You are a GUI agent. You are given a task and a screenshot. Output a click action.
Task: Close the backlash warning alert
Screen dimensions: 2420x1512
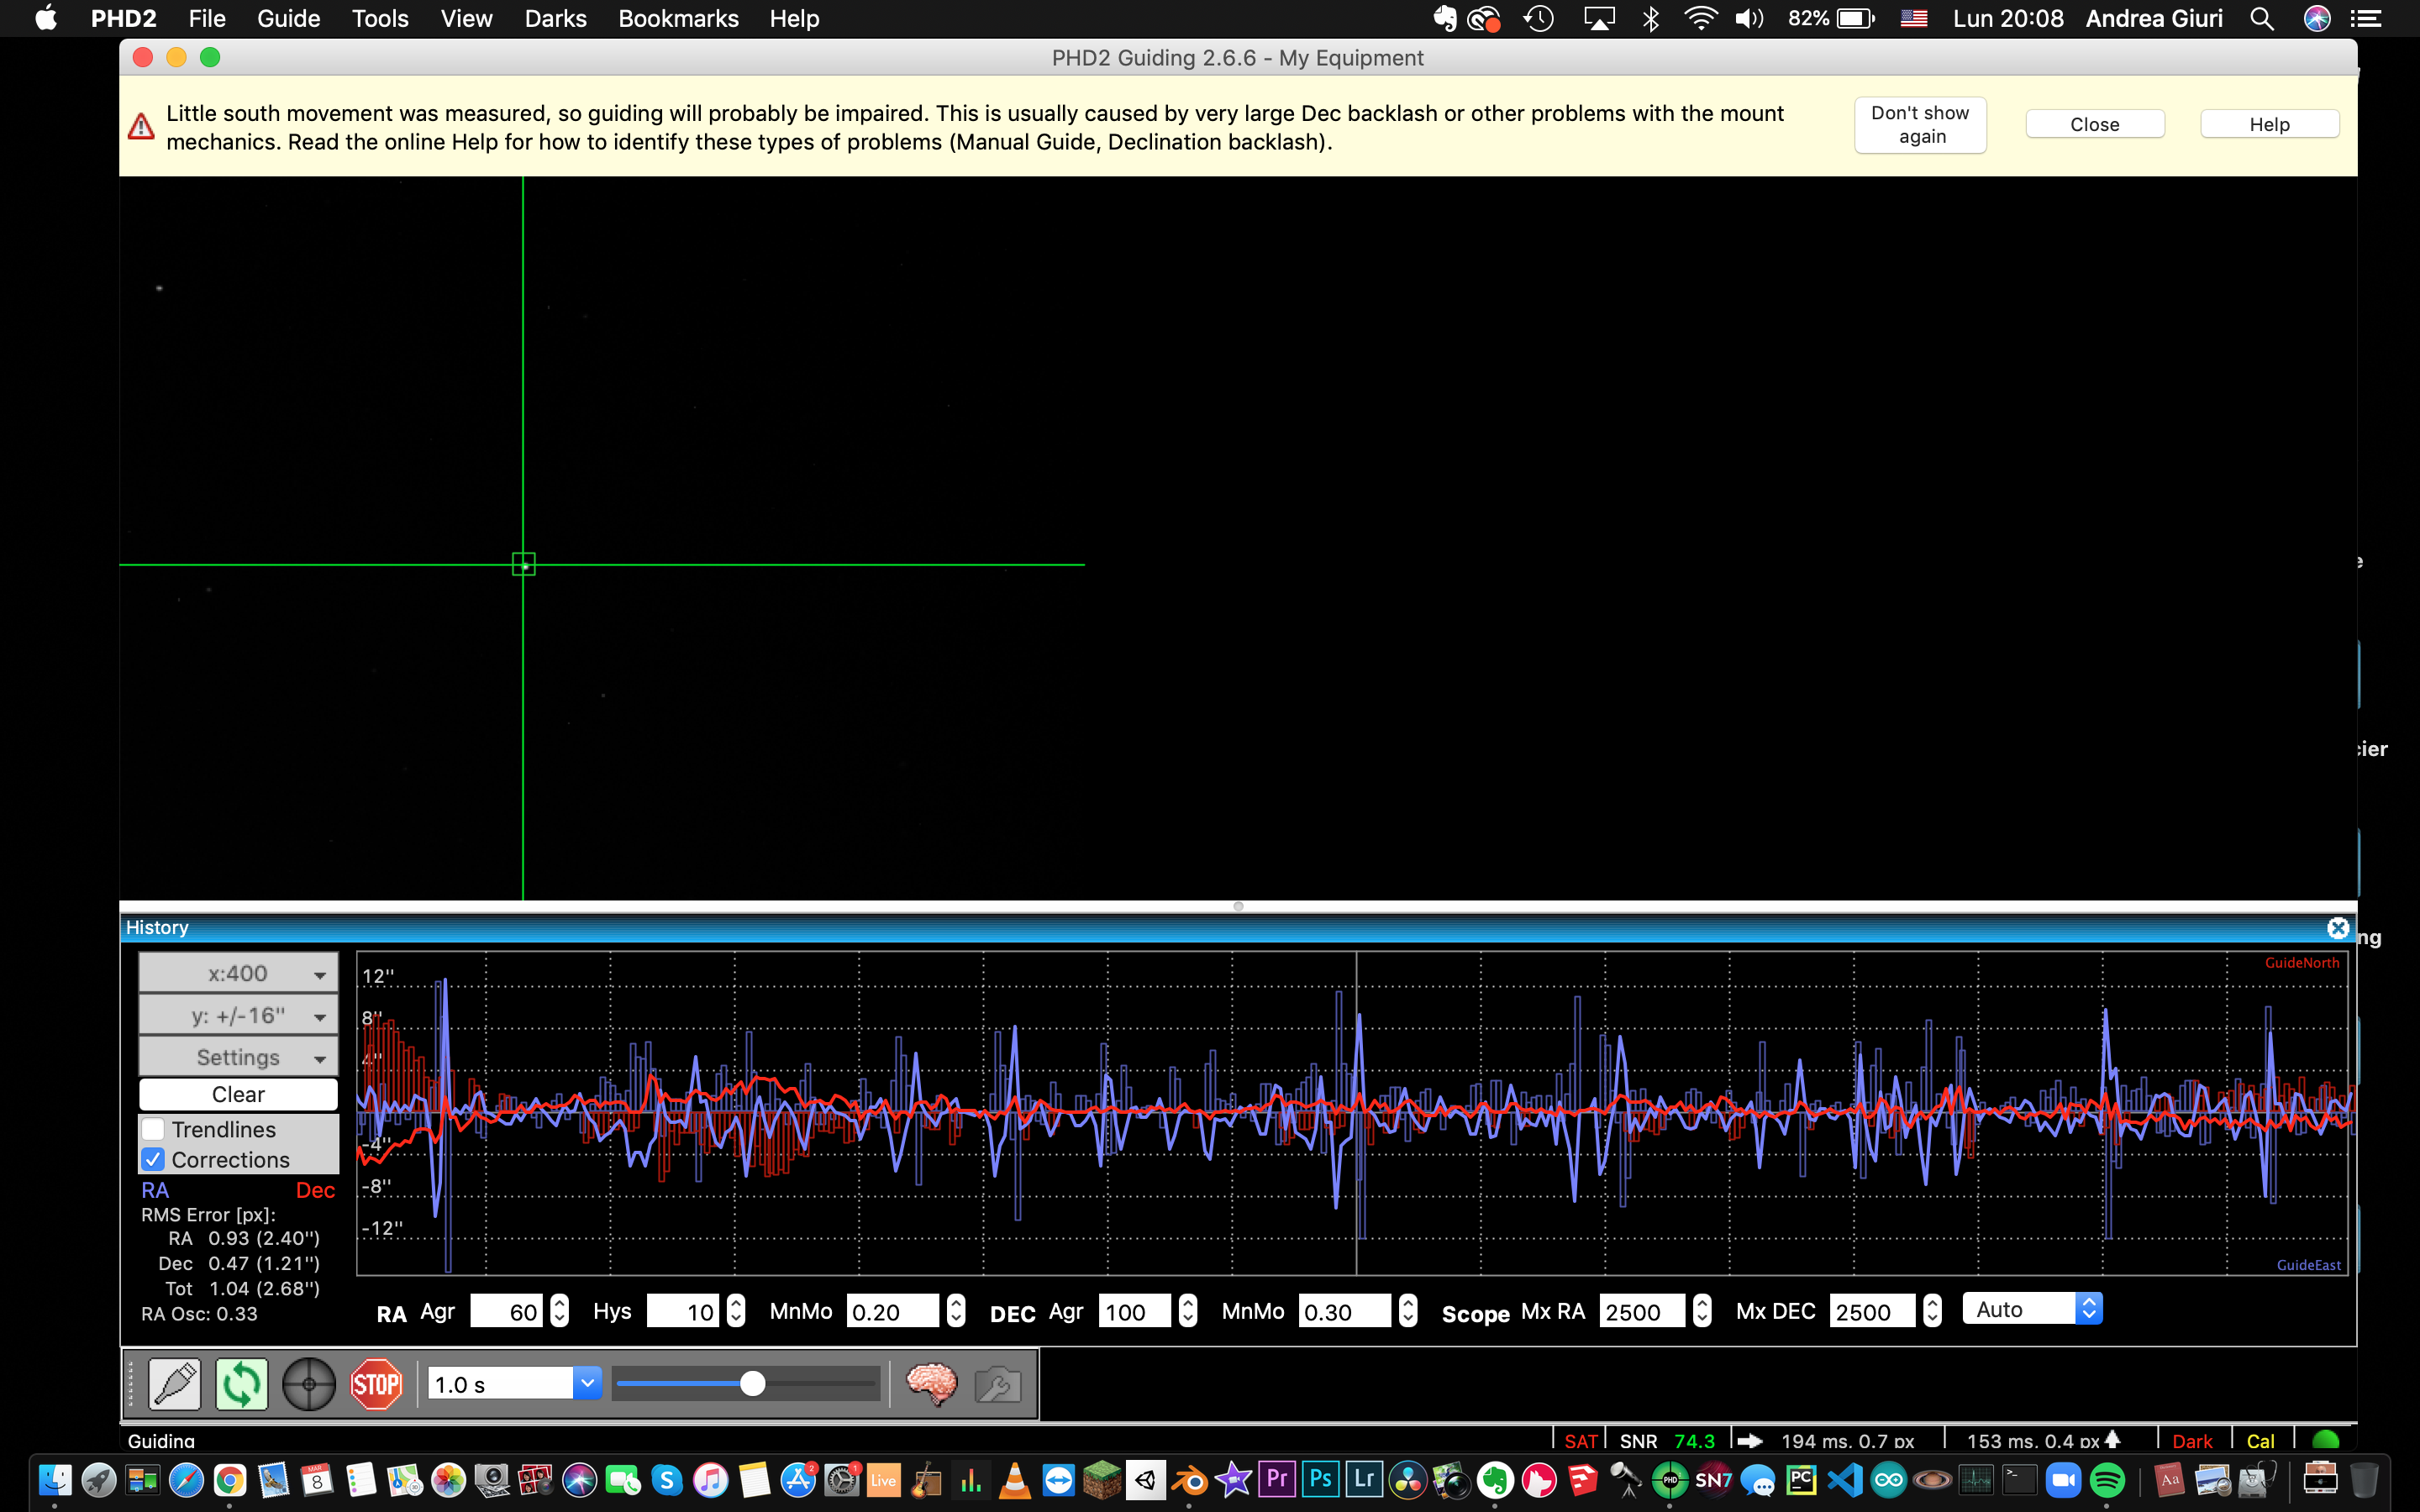2095,124
